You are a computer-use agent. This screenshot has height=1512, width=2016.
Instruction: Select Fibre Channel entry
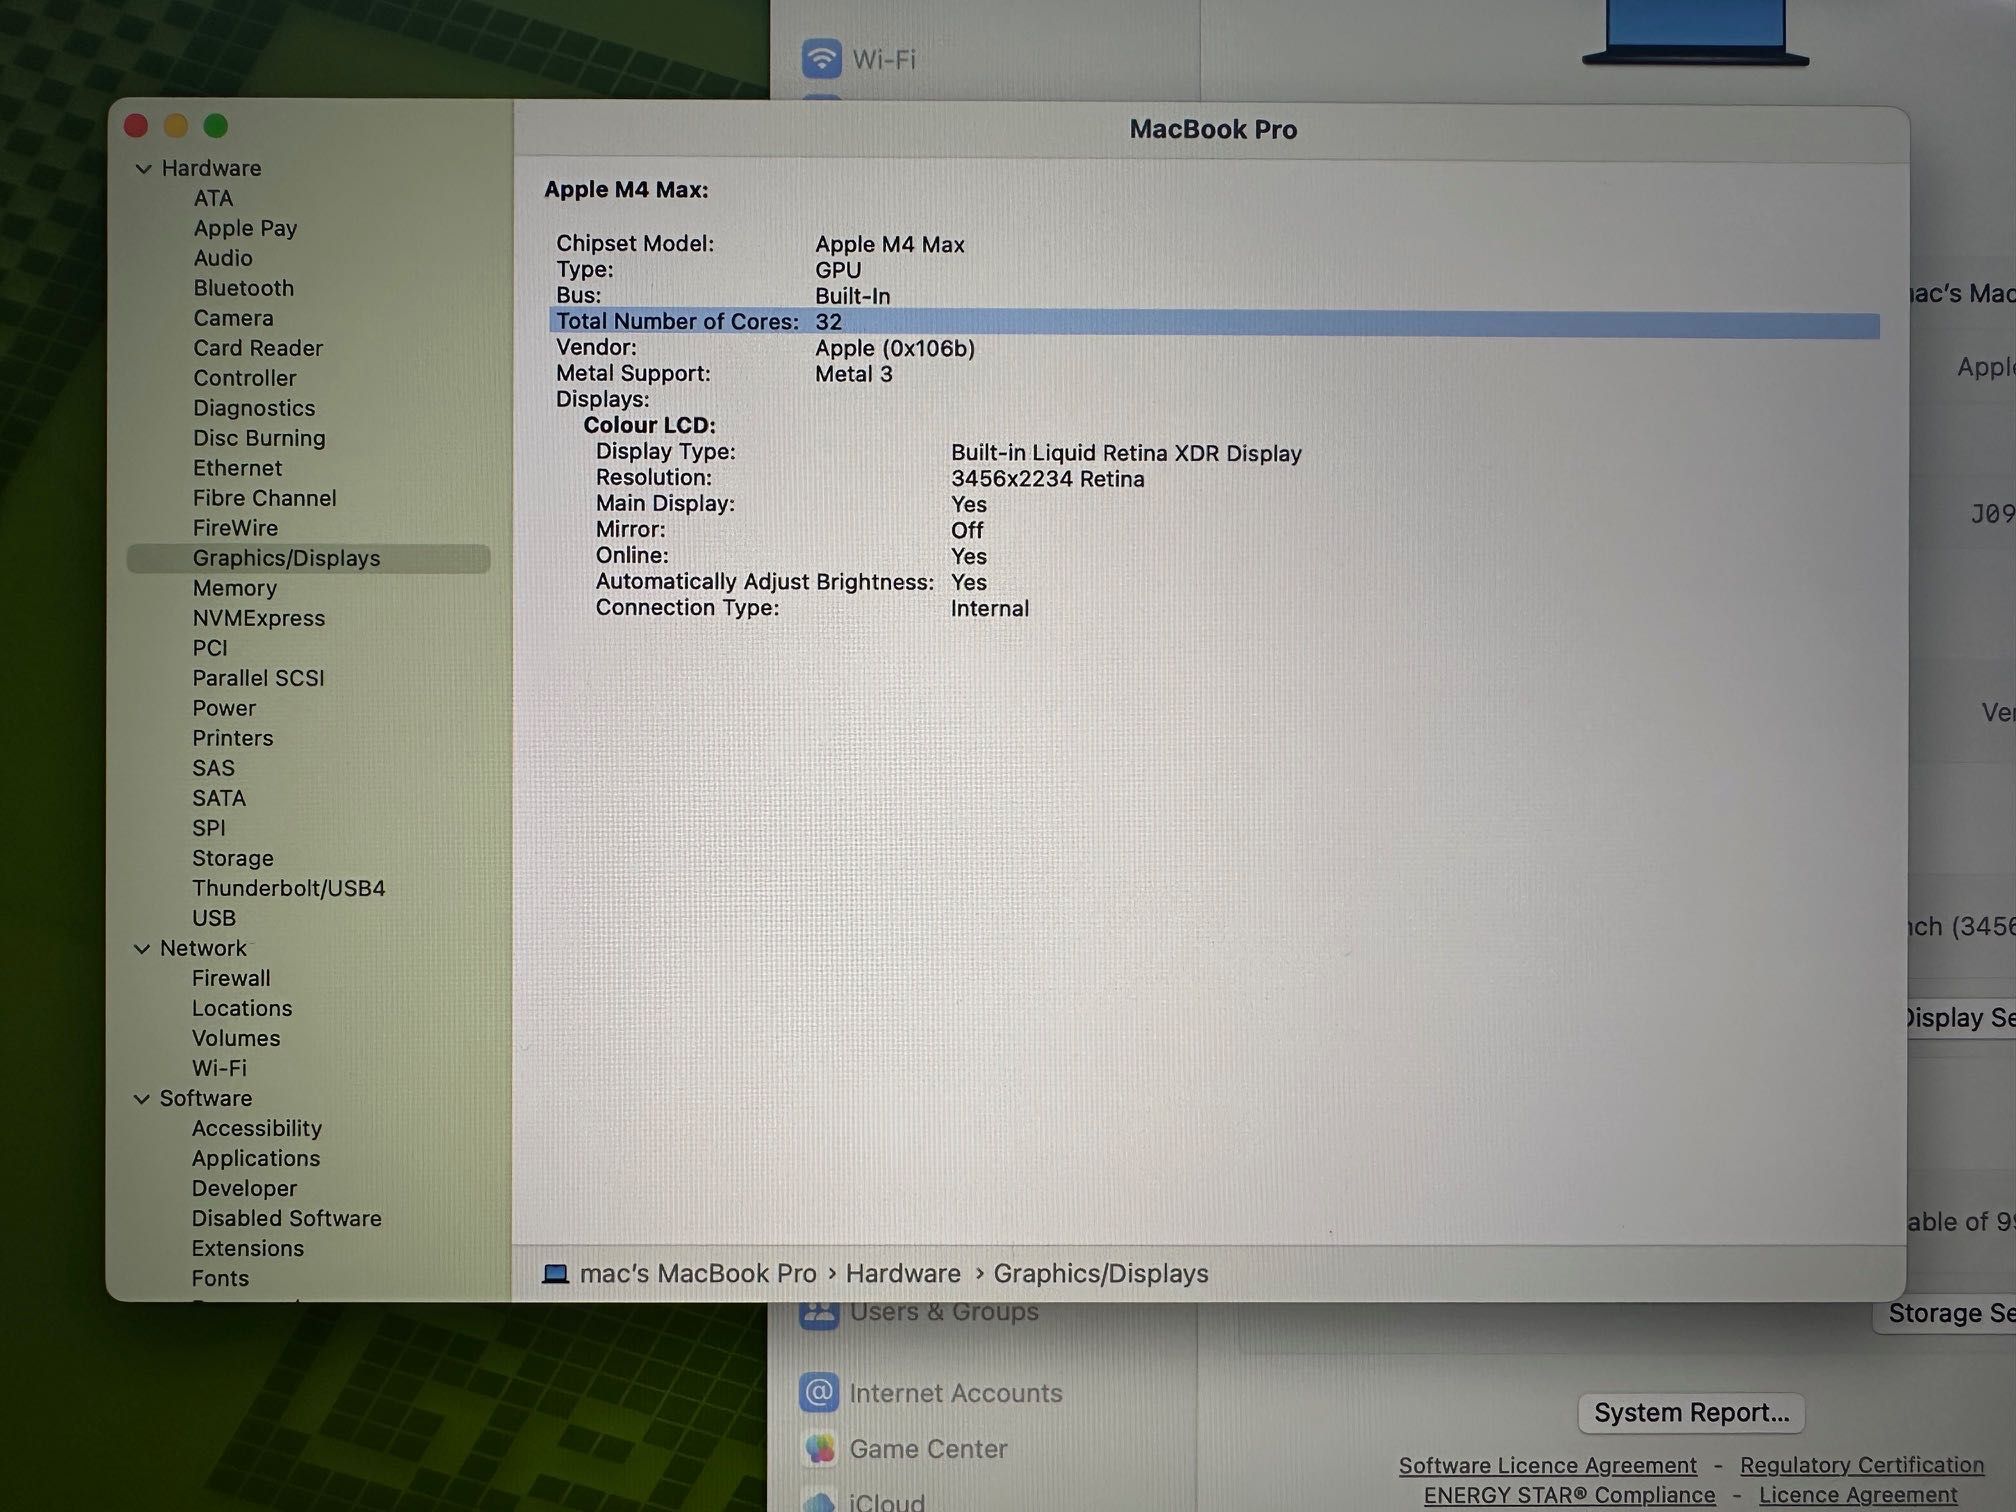(x=264, y=498)
